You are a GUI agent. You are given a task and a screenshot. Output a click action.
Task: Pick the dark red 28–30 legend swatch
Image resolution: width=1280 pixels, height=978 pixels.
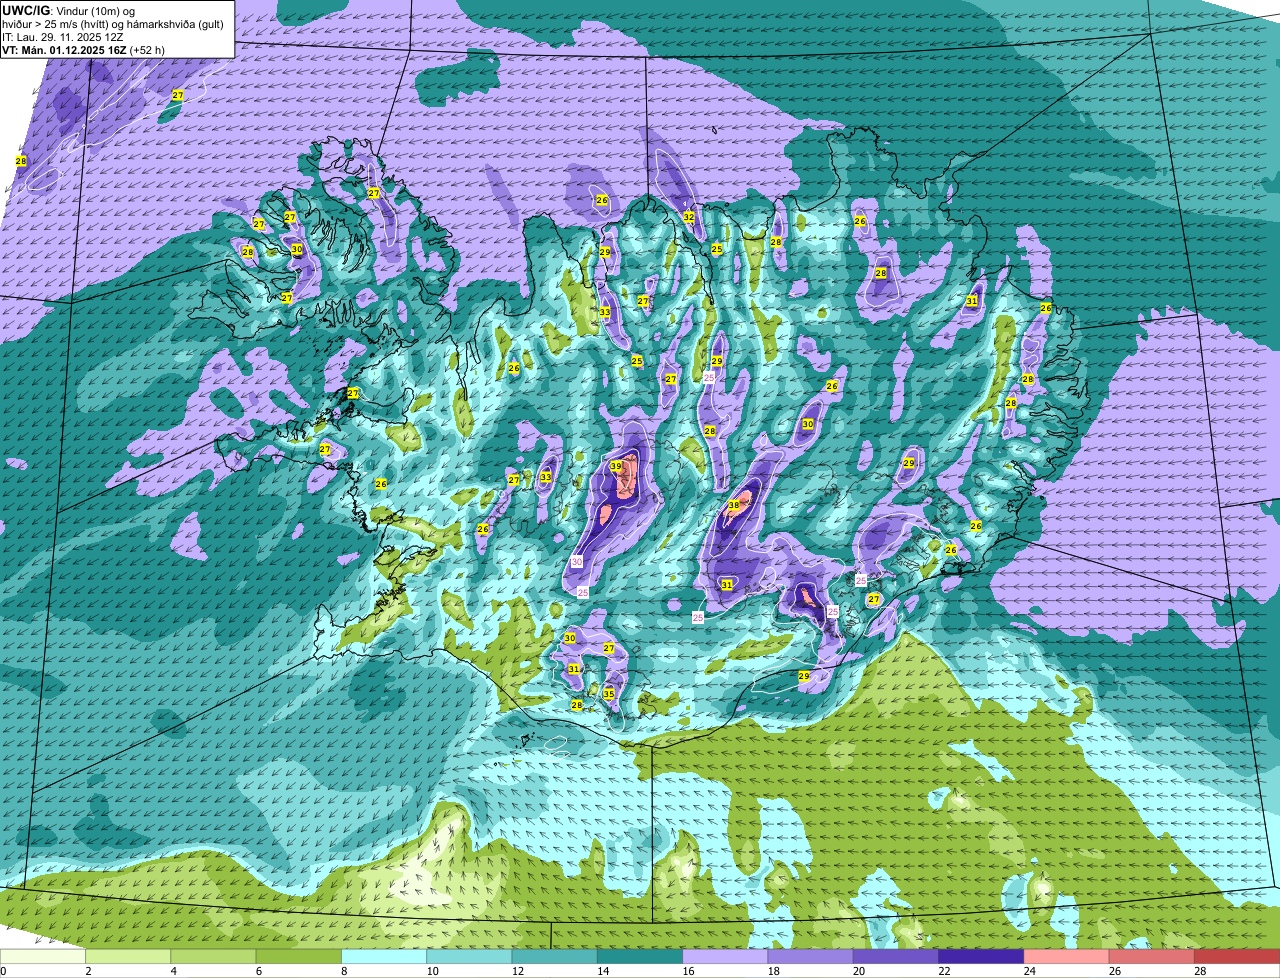1237,957
